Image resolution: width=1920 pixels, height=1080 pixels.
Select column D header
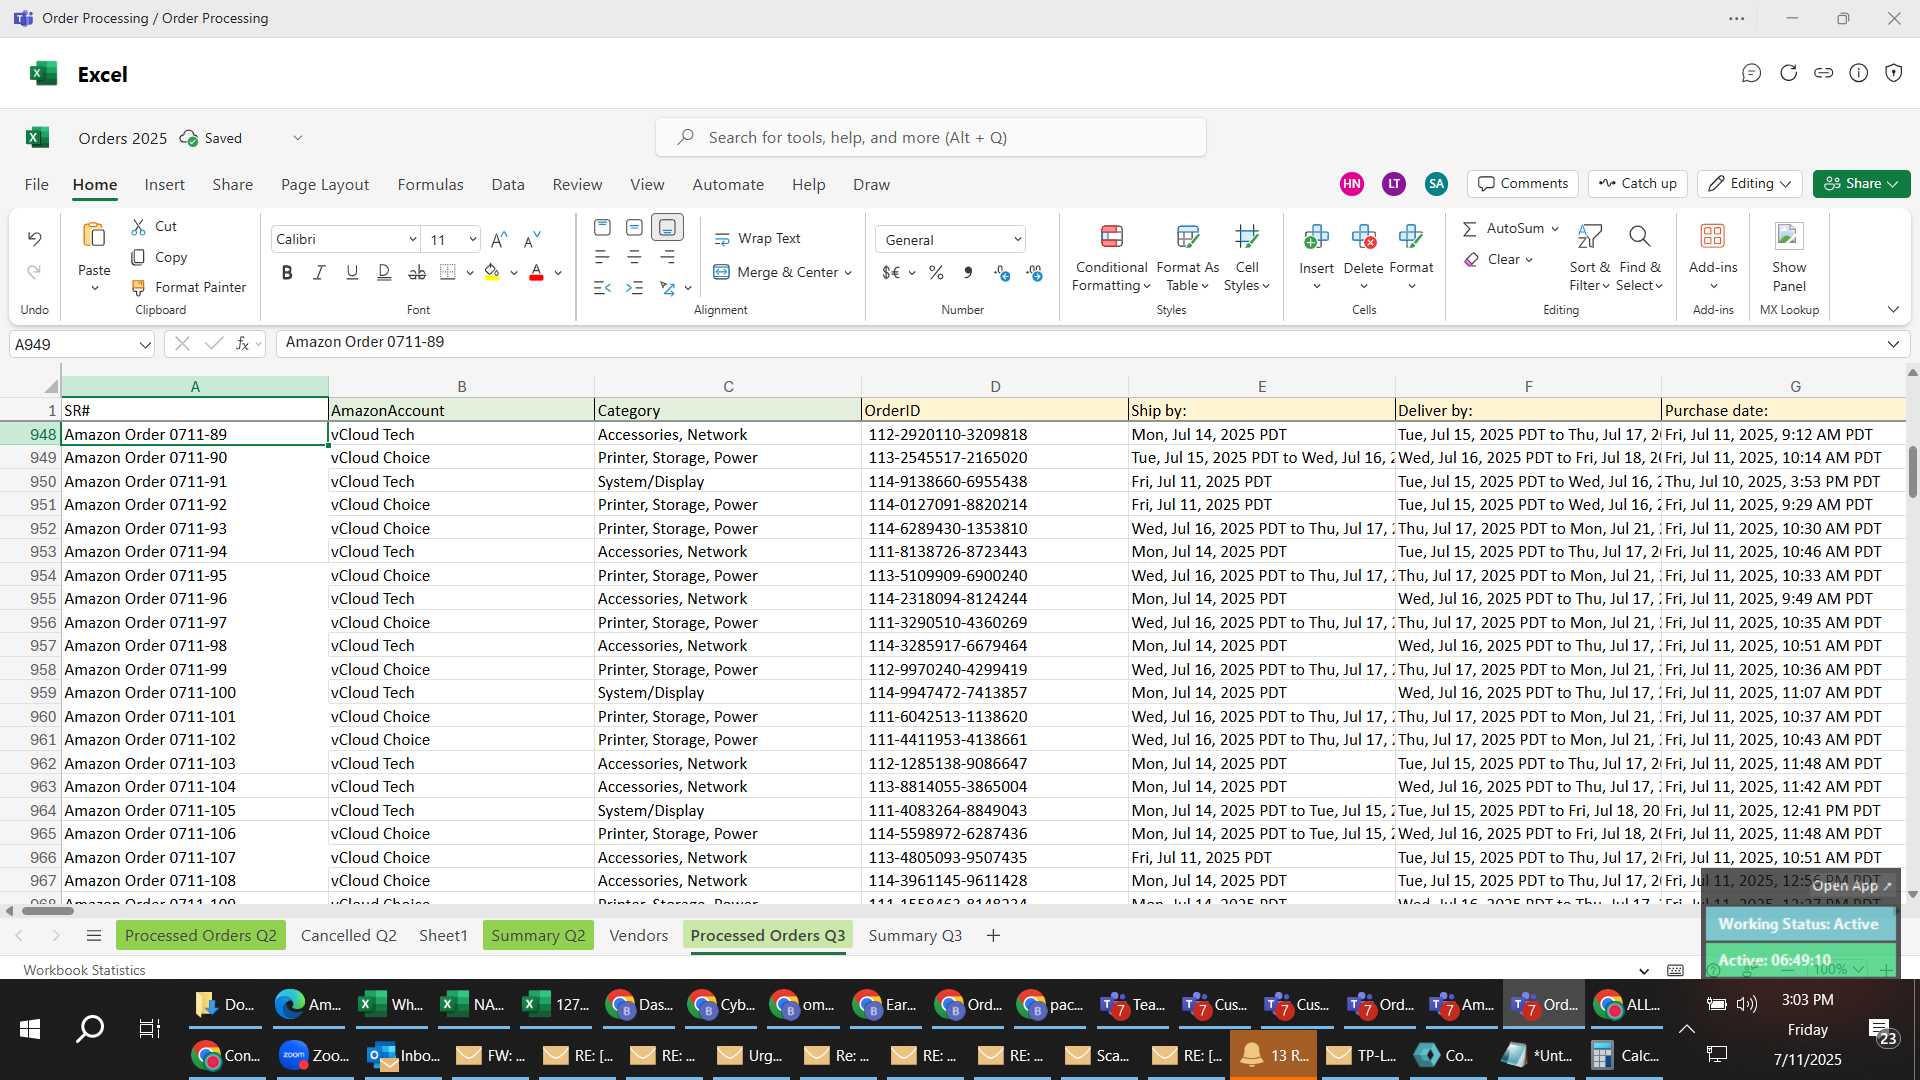tap(995, 387)
